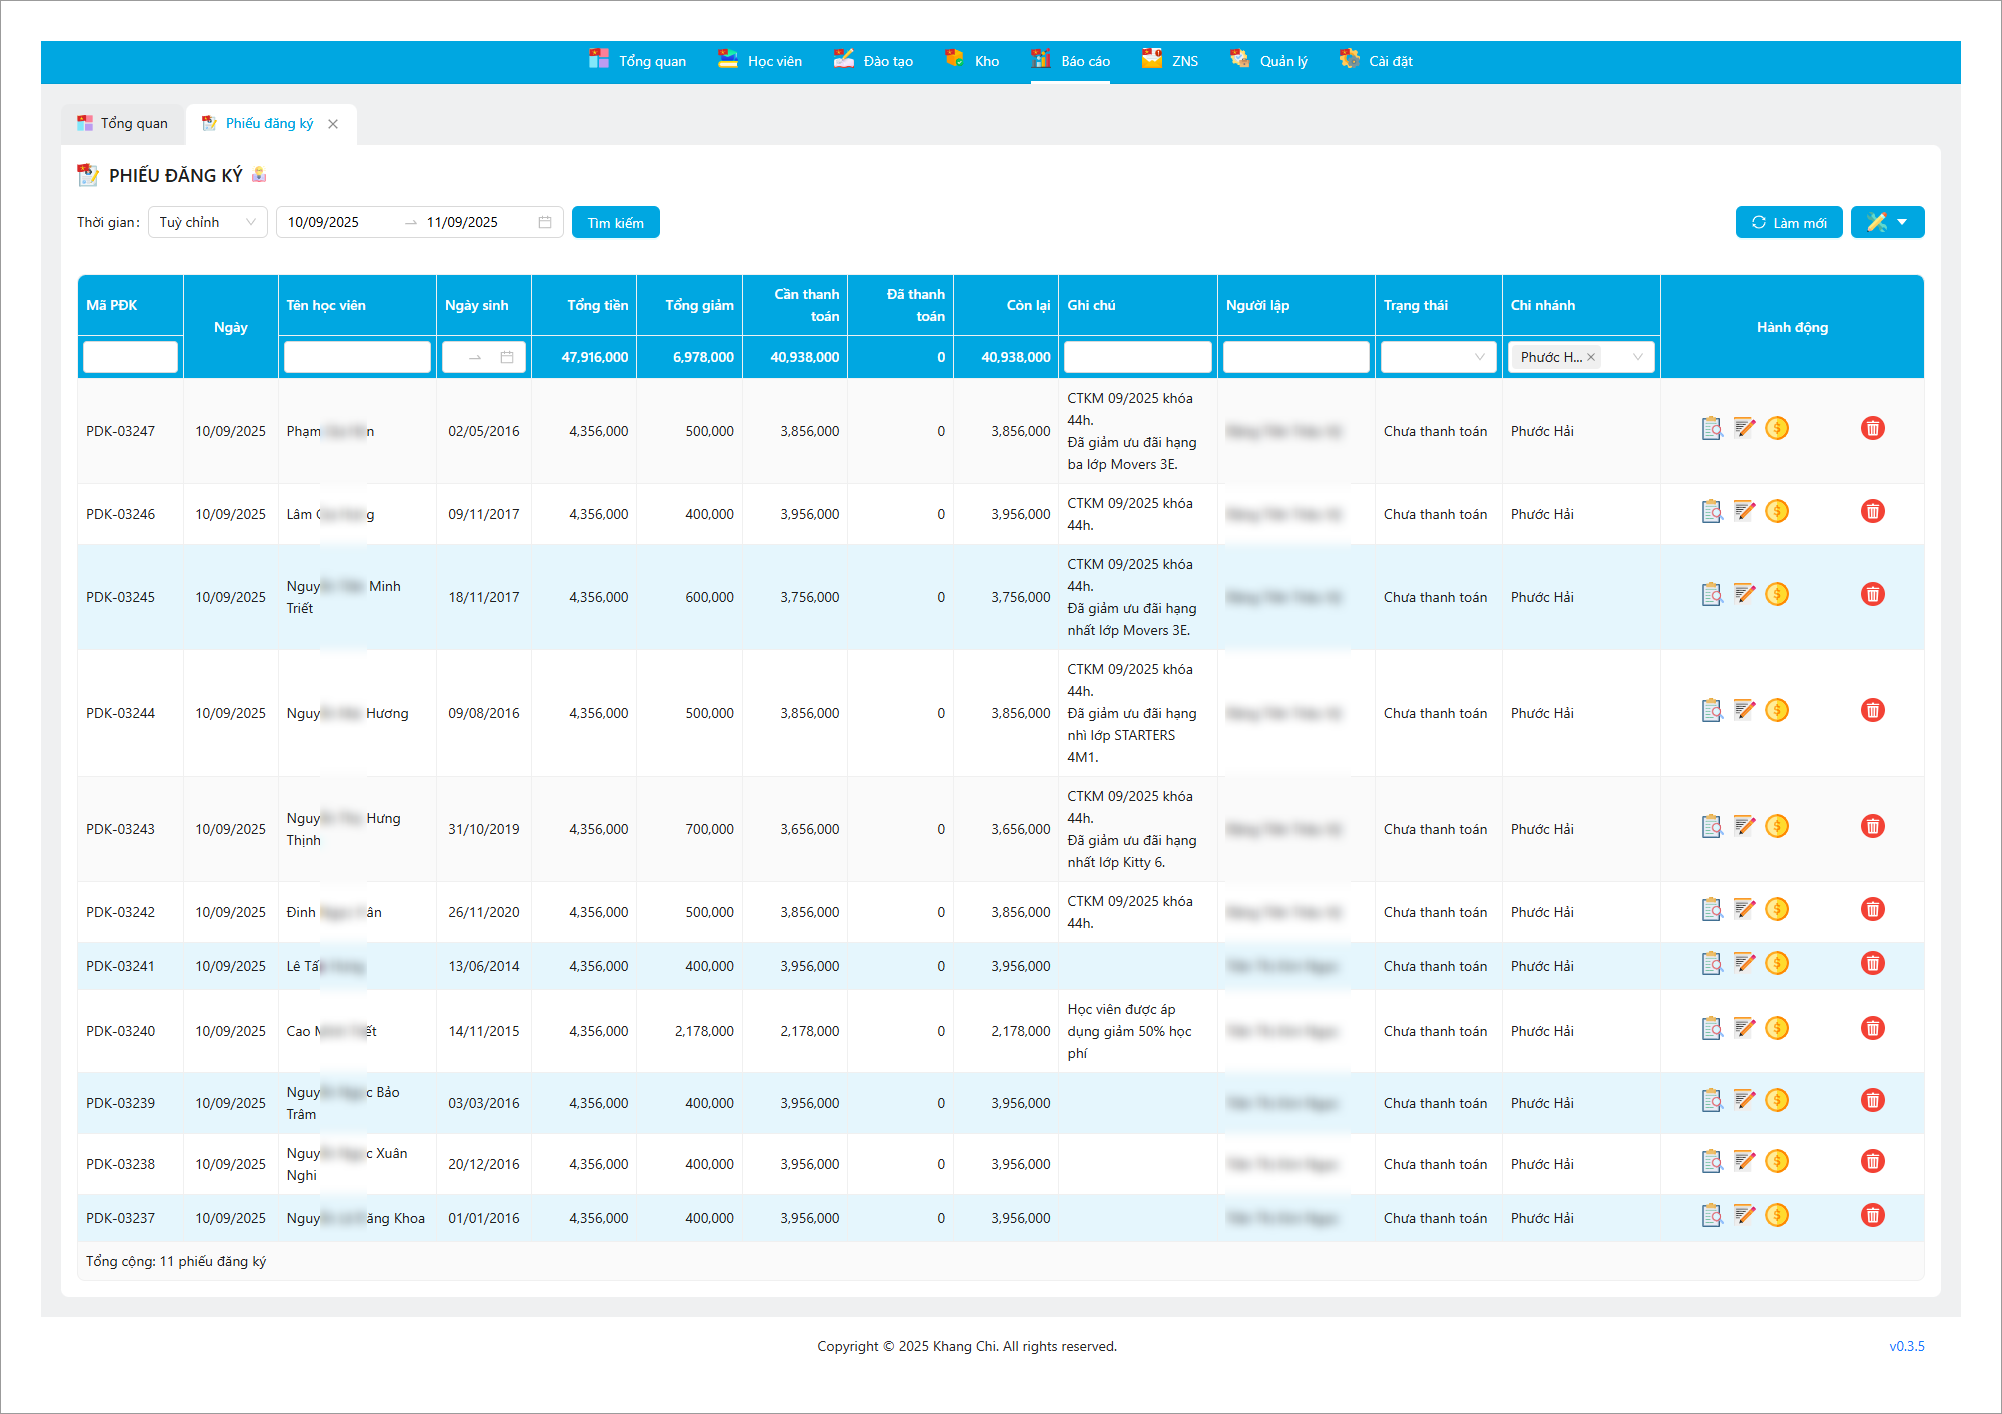Remove the Phước H... branch filter tag
This screenshot has width=2002, height=1414.
1591,357
